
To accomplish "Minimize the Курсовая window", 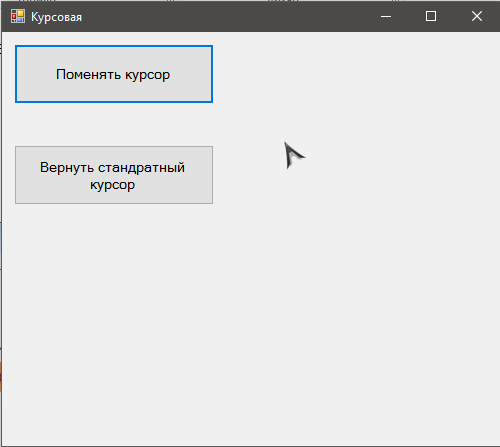I will [386, 16].
